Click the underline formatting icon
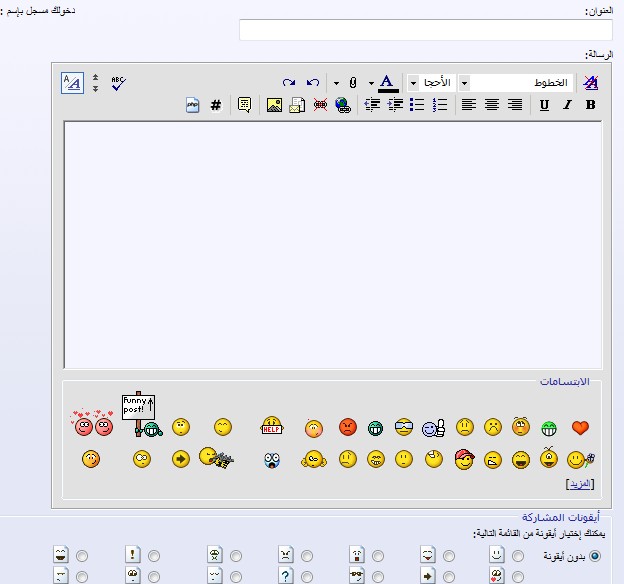 [x=544, y=105]
